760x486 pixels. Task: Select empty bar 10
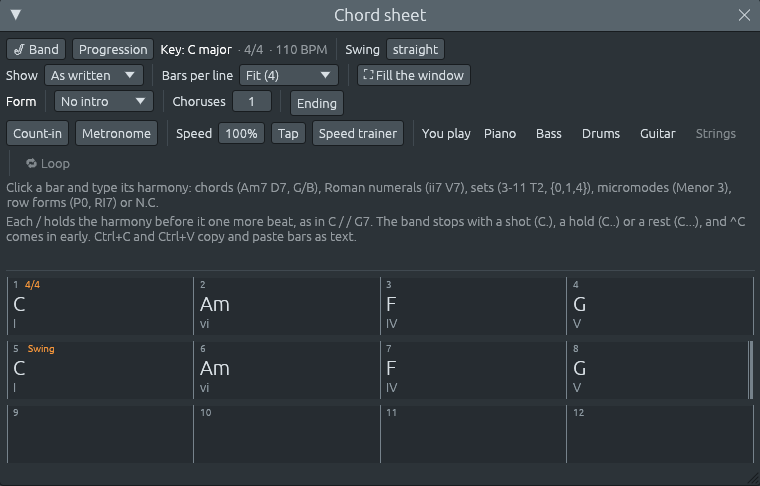pyautogui.click(x=286, y=434)
